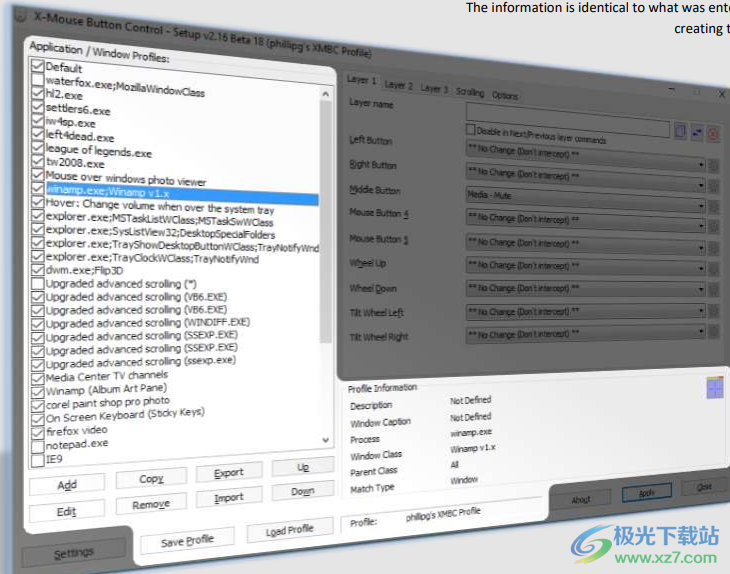Toggle the league of legends.exe checkbox
Viewport: 730px width, 574px height.
pos(38,148)
